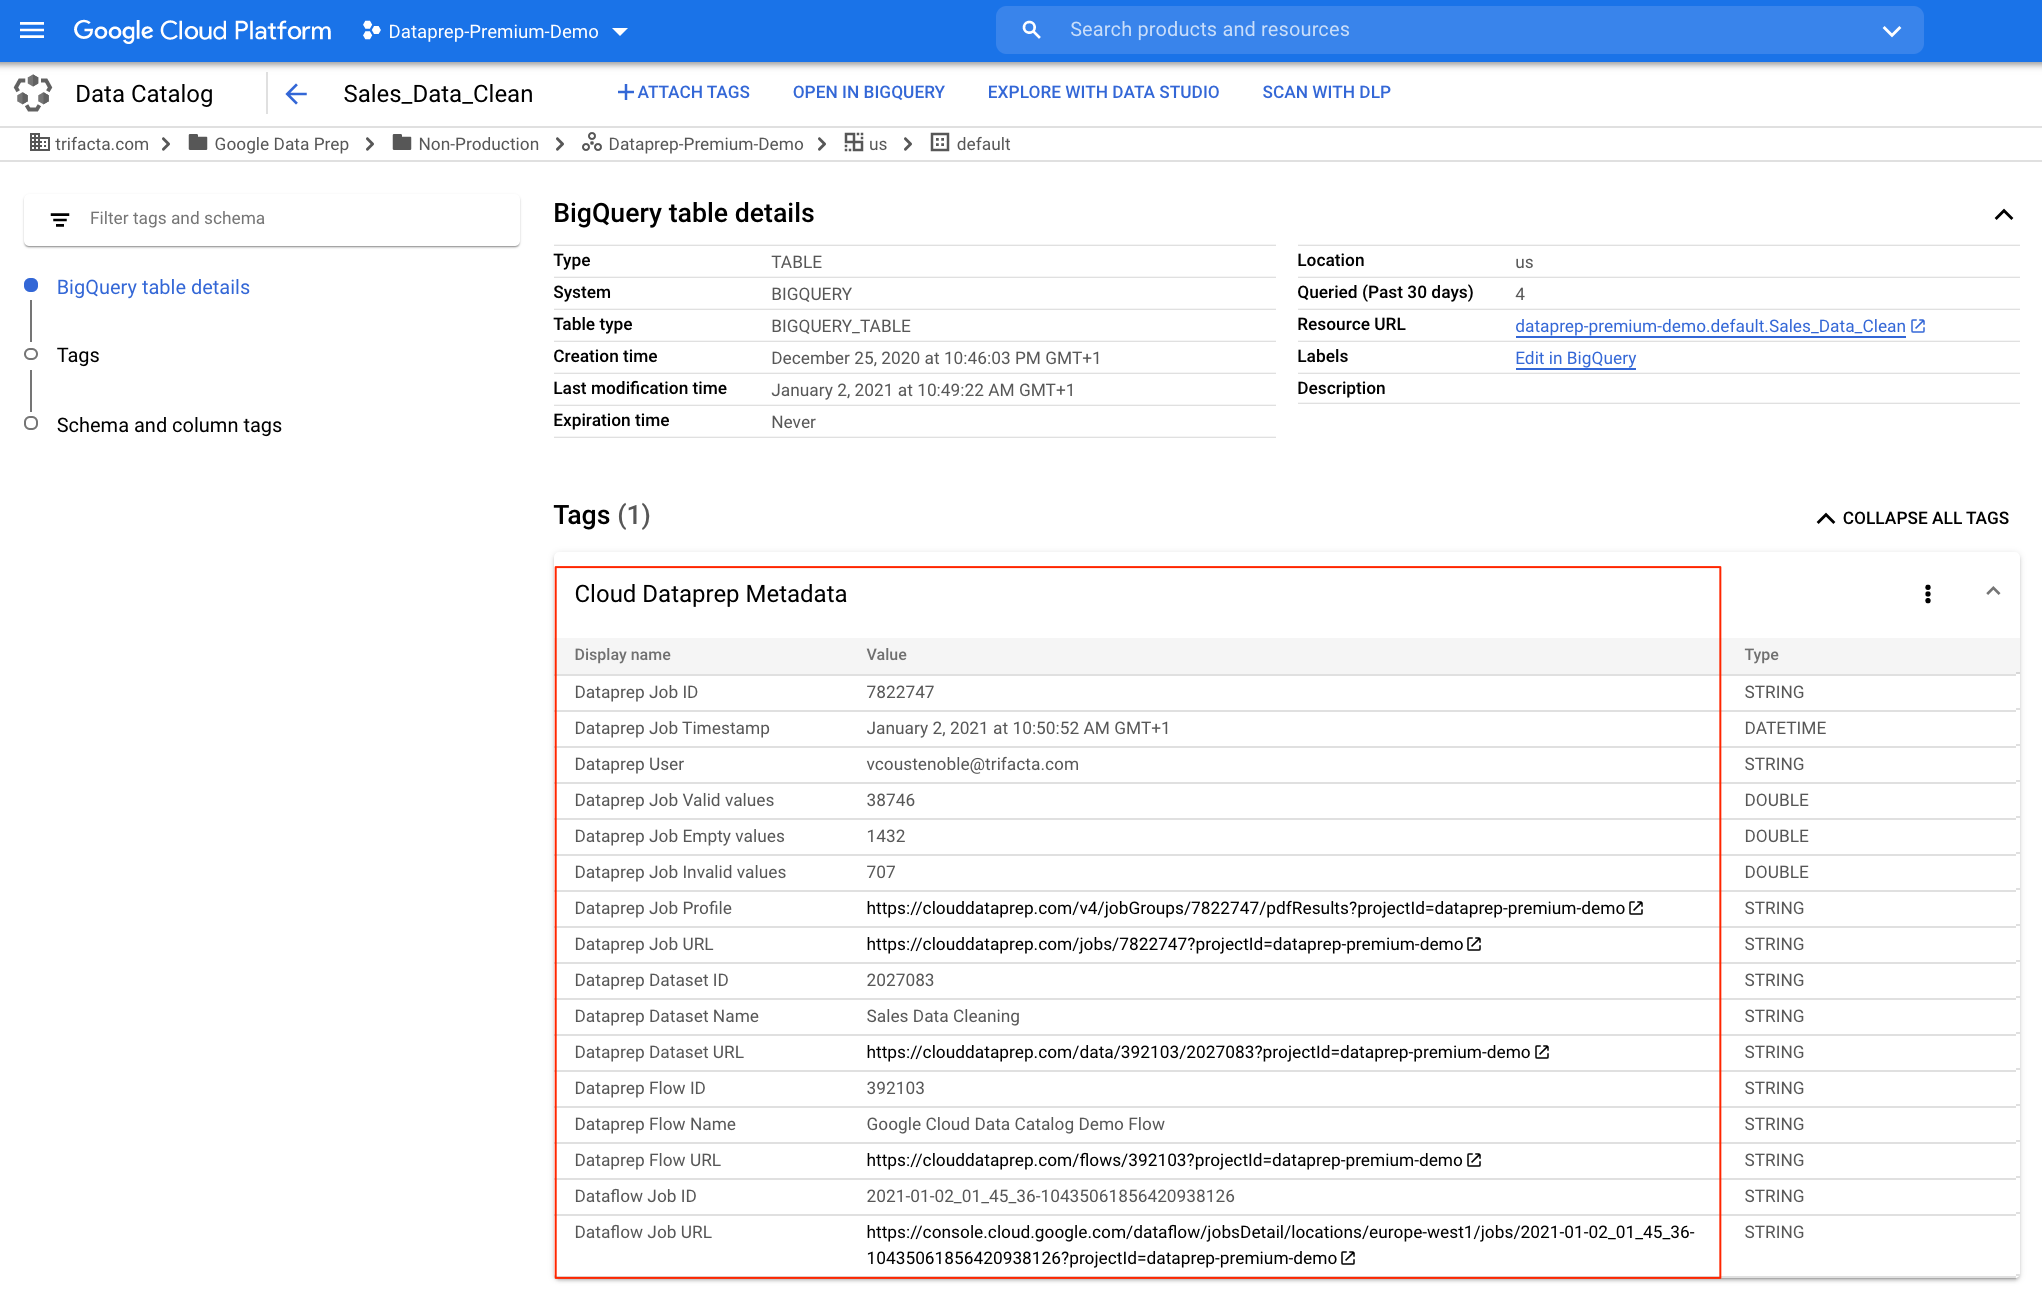Collapse the BigQuery table details section
This screenshot has height=1298, width=2042.
point(2003,214)
